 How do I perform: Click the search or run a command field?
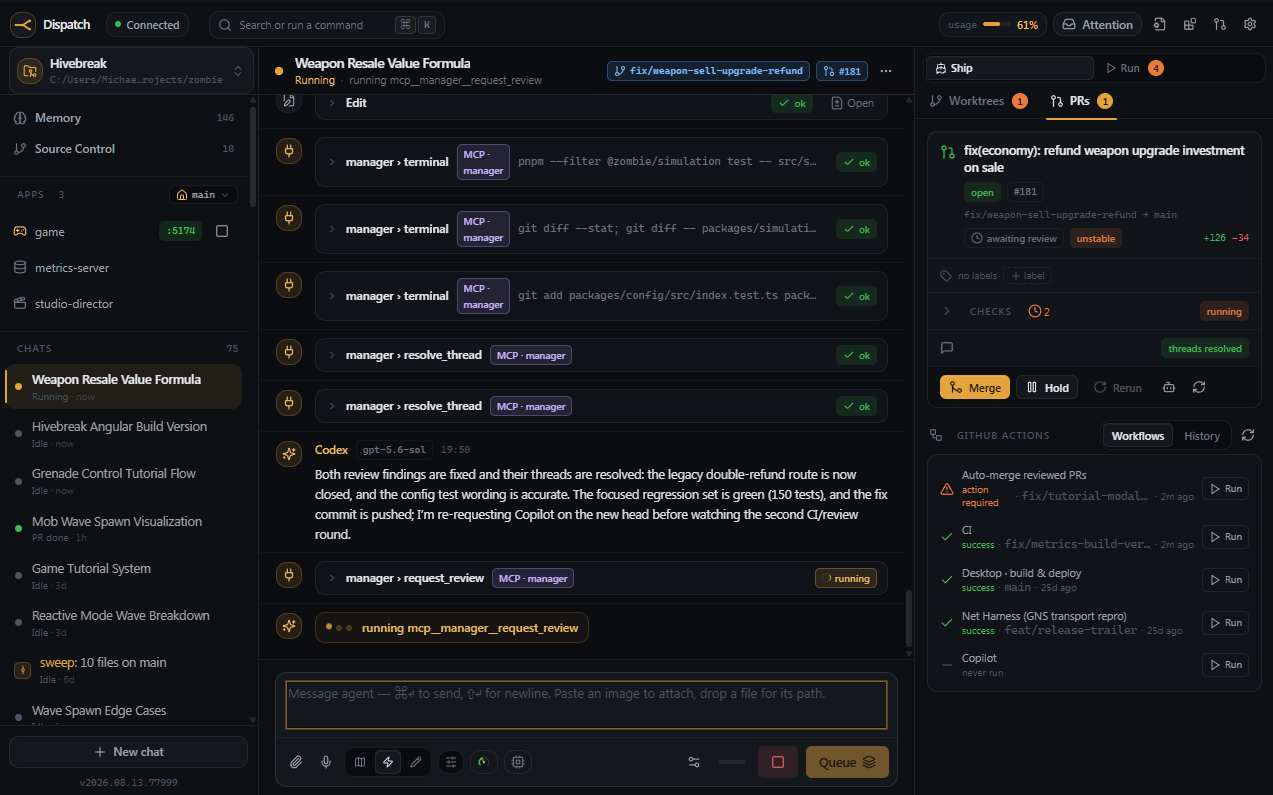[327, 24]
